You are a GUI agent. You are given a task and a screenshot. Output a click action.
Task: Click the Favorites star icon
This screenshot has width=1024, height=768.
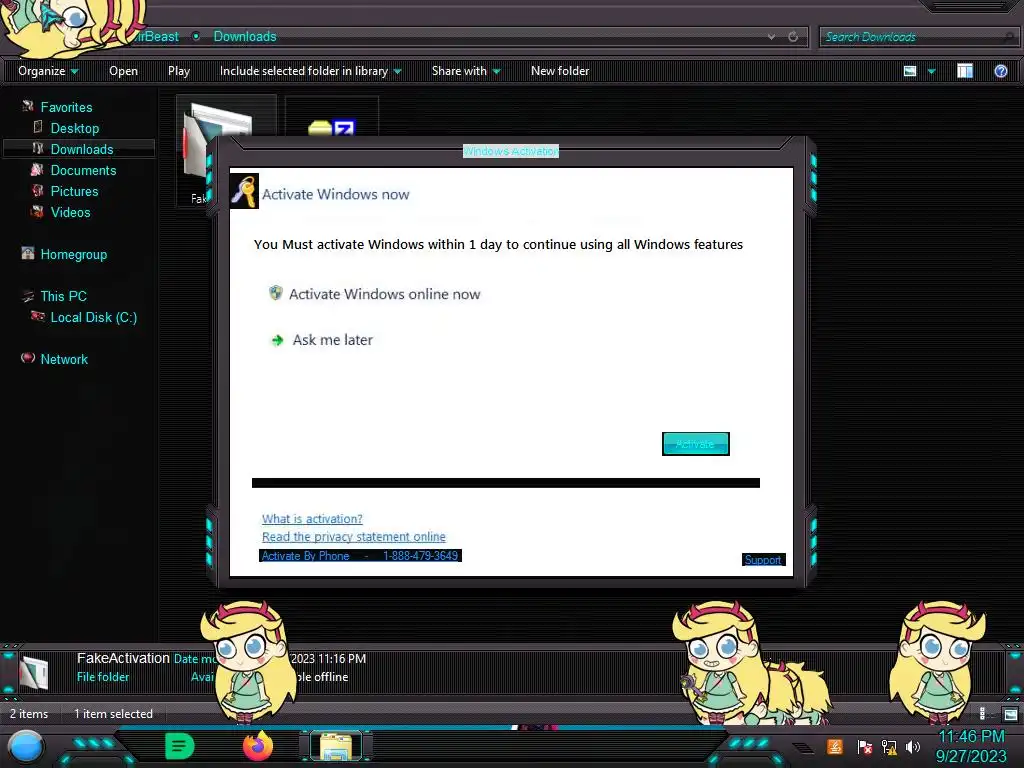pos(28,106)
